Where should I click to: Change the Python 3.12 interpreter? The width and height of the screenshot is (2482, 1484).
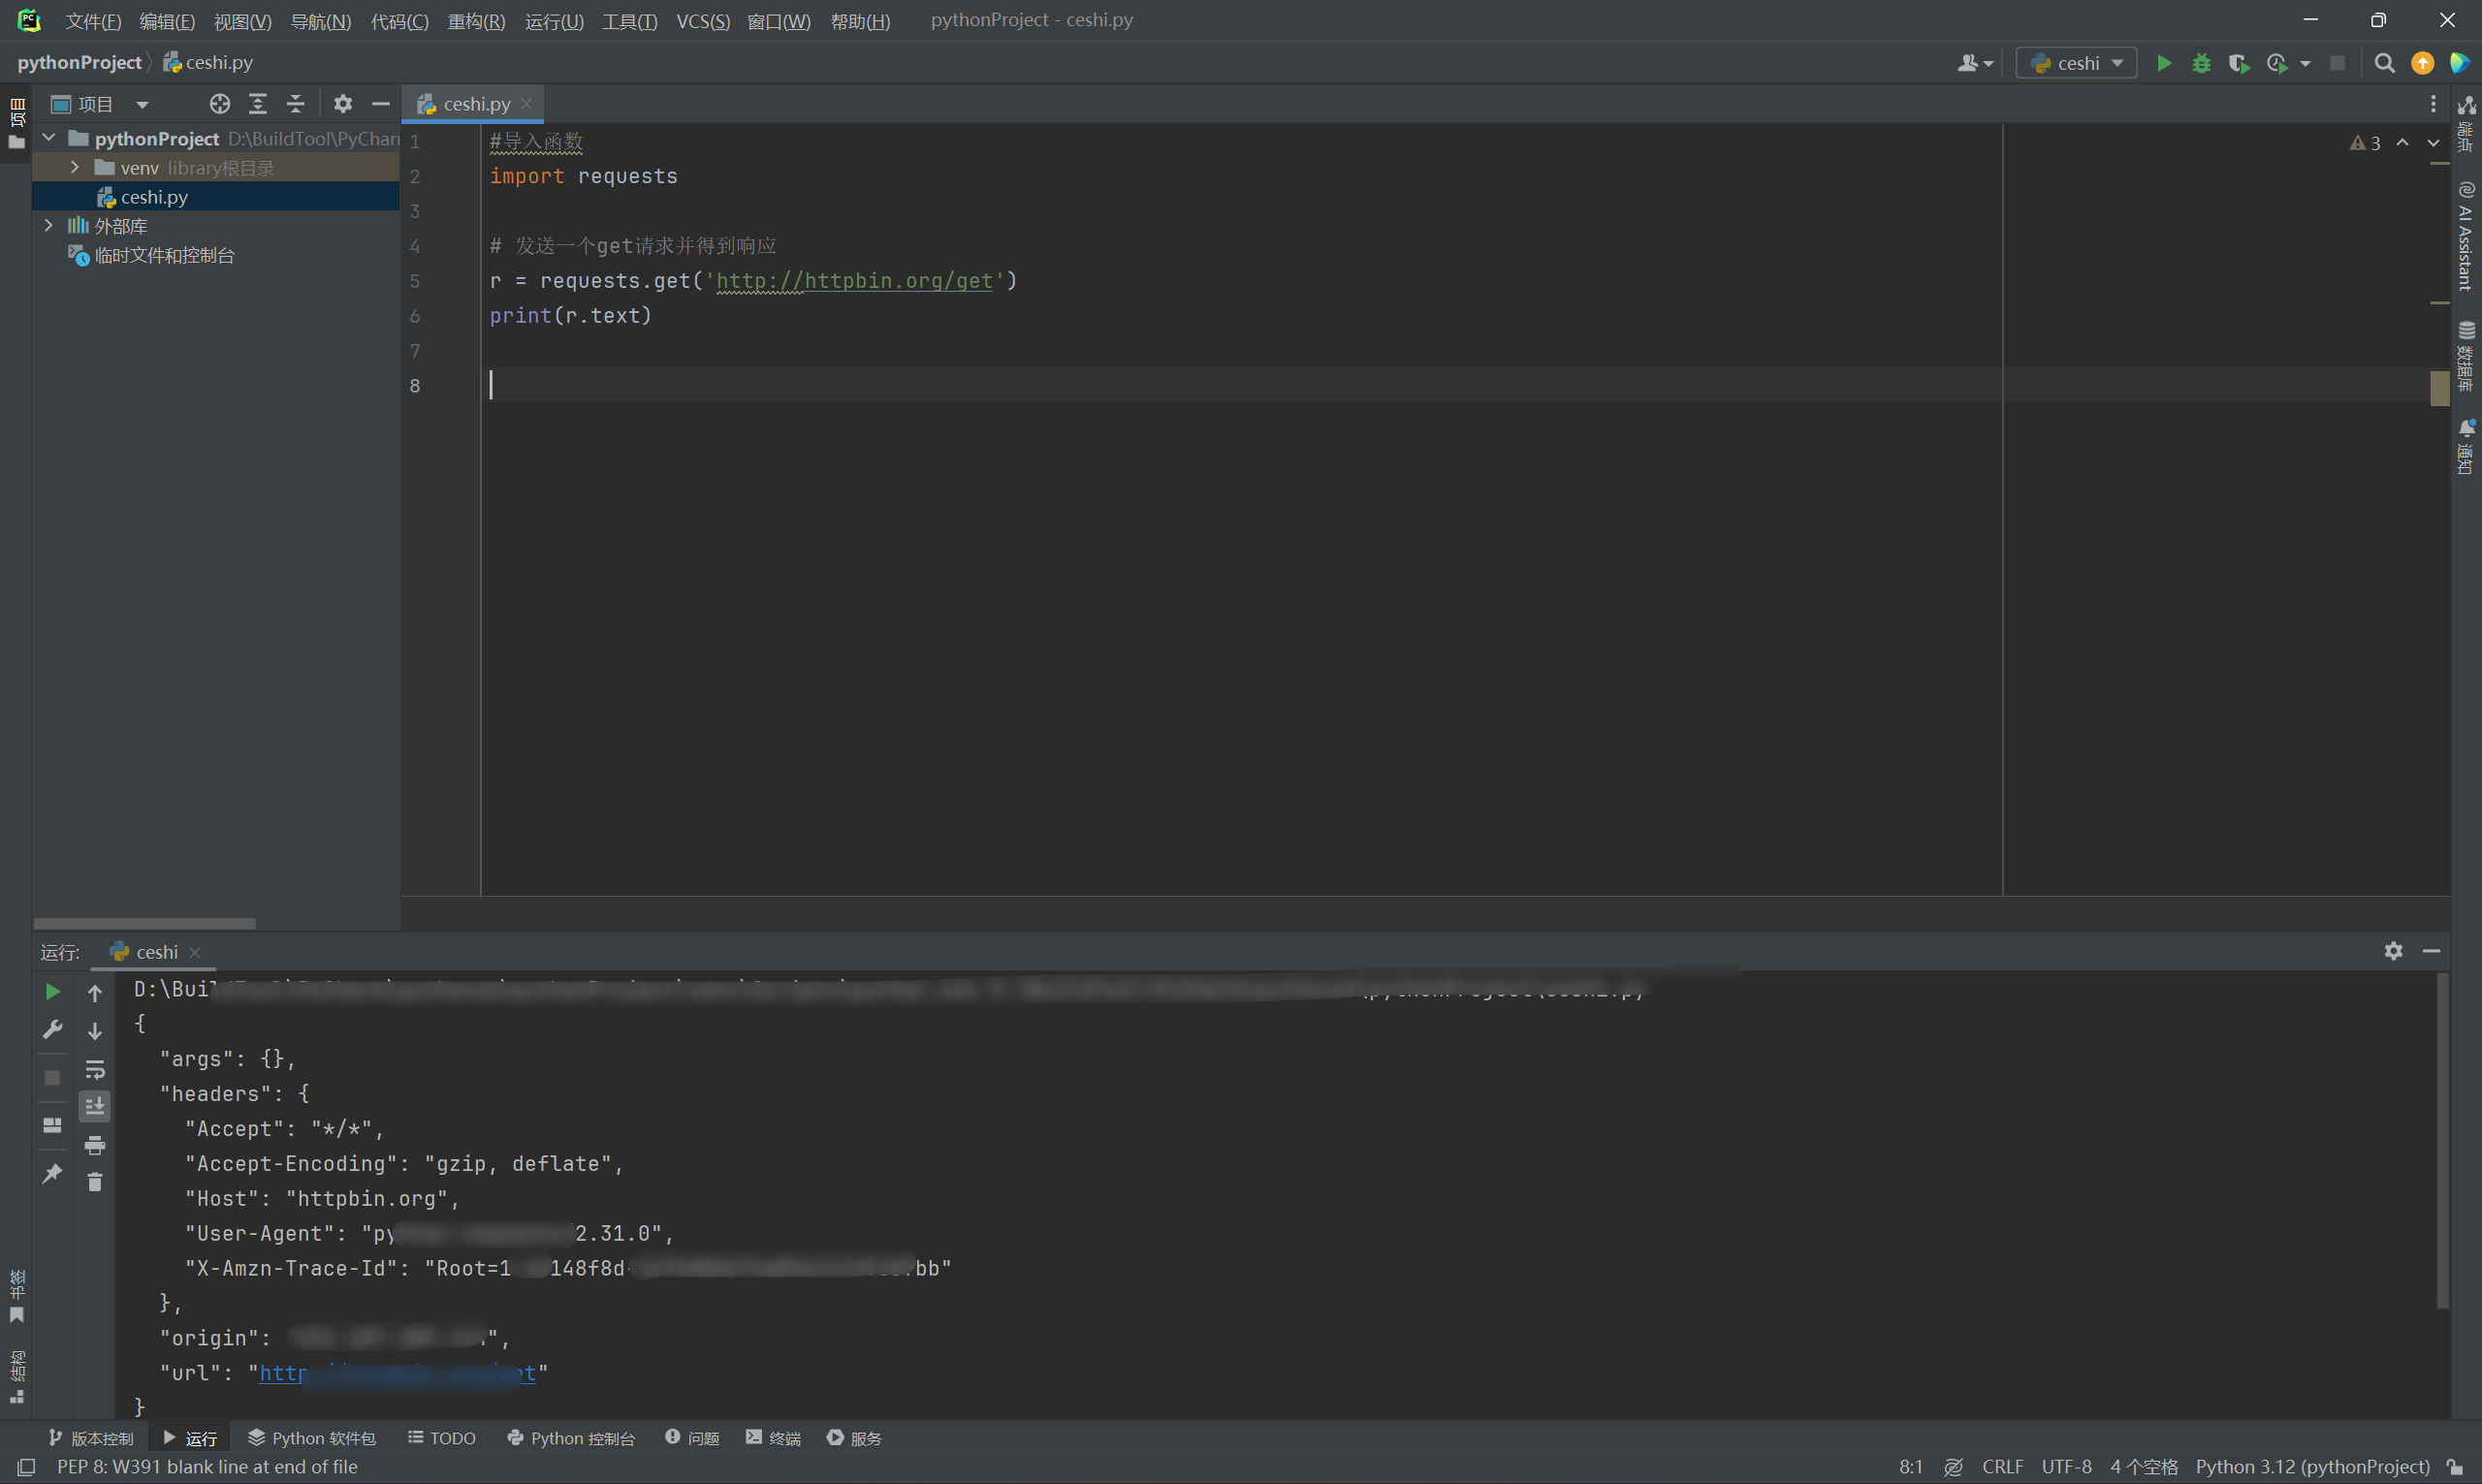click(x=2312, y=1466)
